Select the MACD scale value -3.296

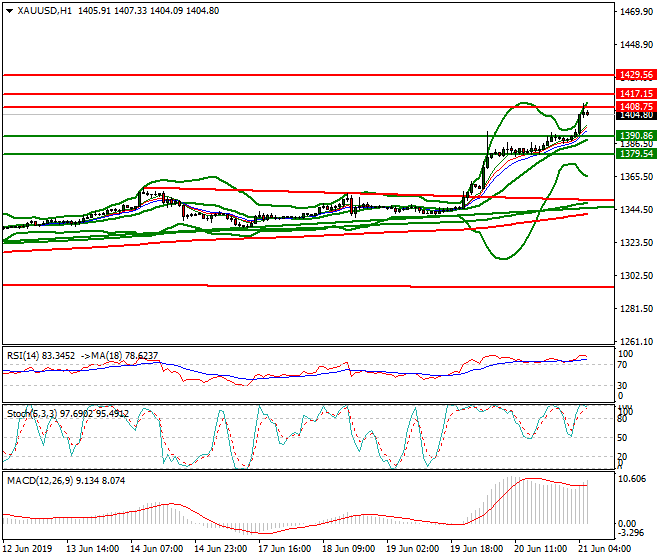coord(631,533)
